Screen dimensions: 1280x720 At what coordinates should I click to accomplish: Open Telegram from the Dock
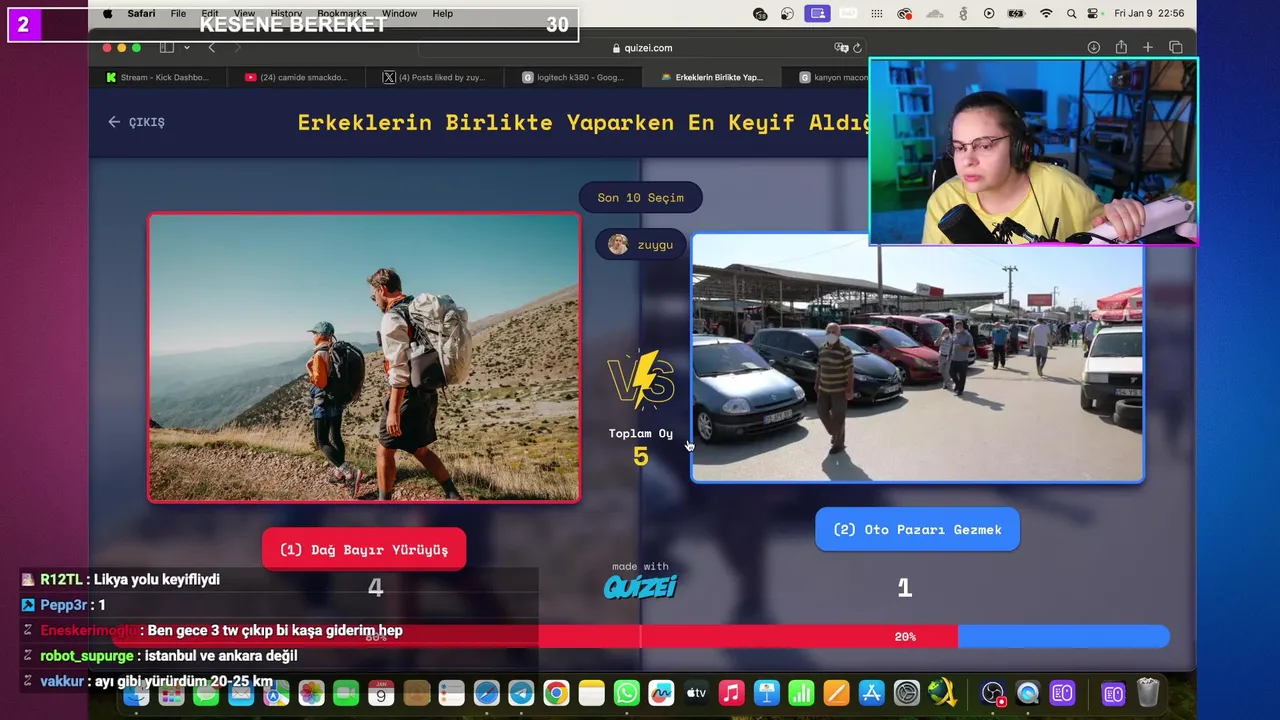coord(521,693)
